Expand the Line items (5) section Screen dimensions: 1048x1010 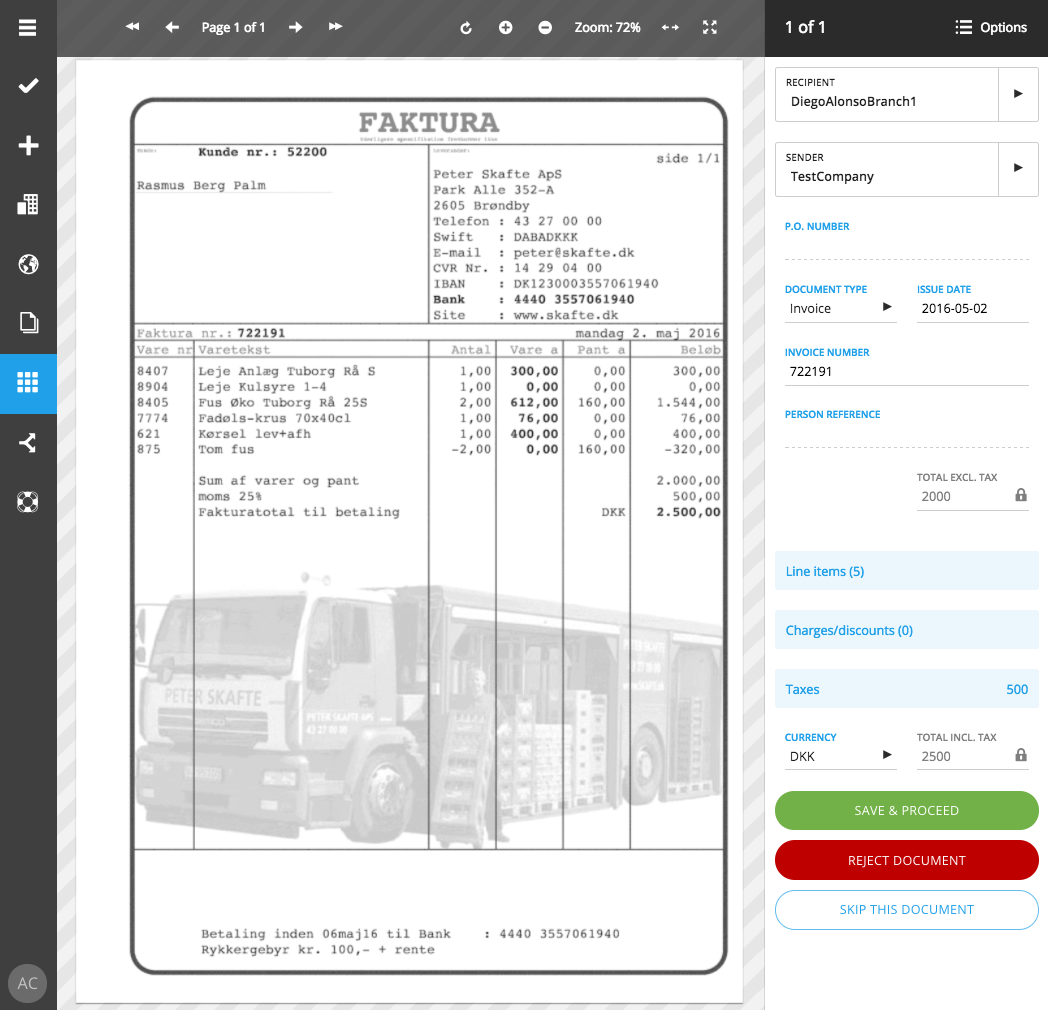pyautogui.click(x=906, y=570)
